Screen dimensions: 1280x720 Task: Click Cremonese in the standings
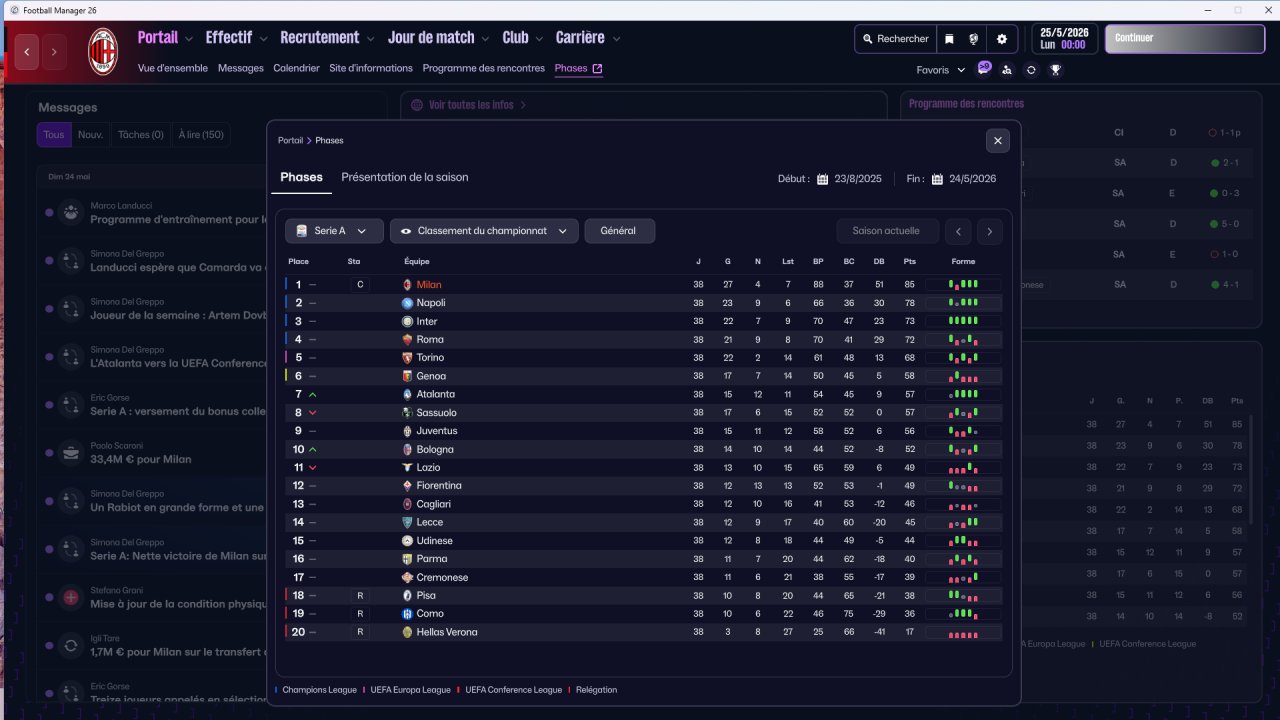point(442,577)
